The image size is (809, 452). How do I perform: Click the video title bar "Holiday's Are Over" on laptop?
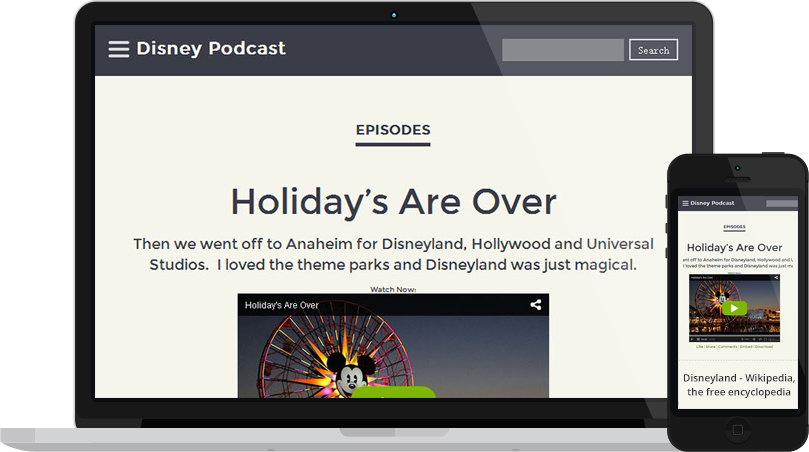click(393, 305)
